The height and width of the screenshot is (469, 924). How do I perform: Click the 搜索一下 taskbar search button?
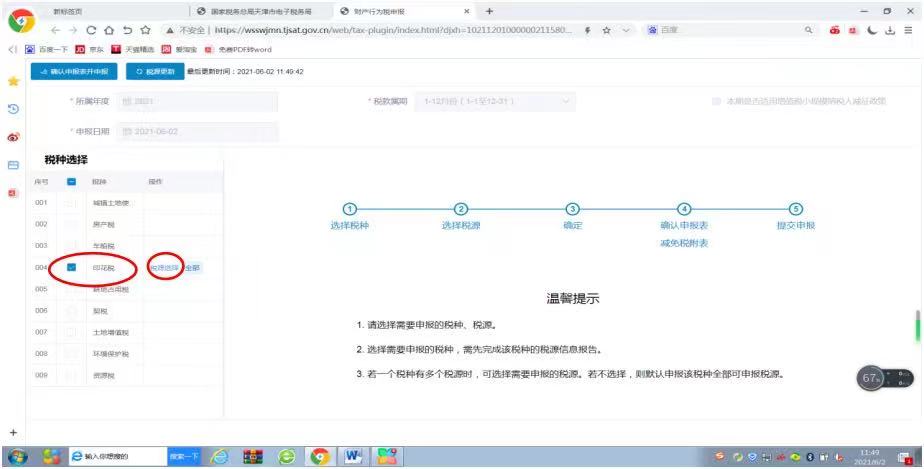[184, 457]
